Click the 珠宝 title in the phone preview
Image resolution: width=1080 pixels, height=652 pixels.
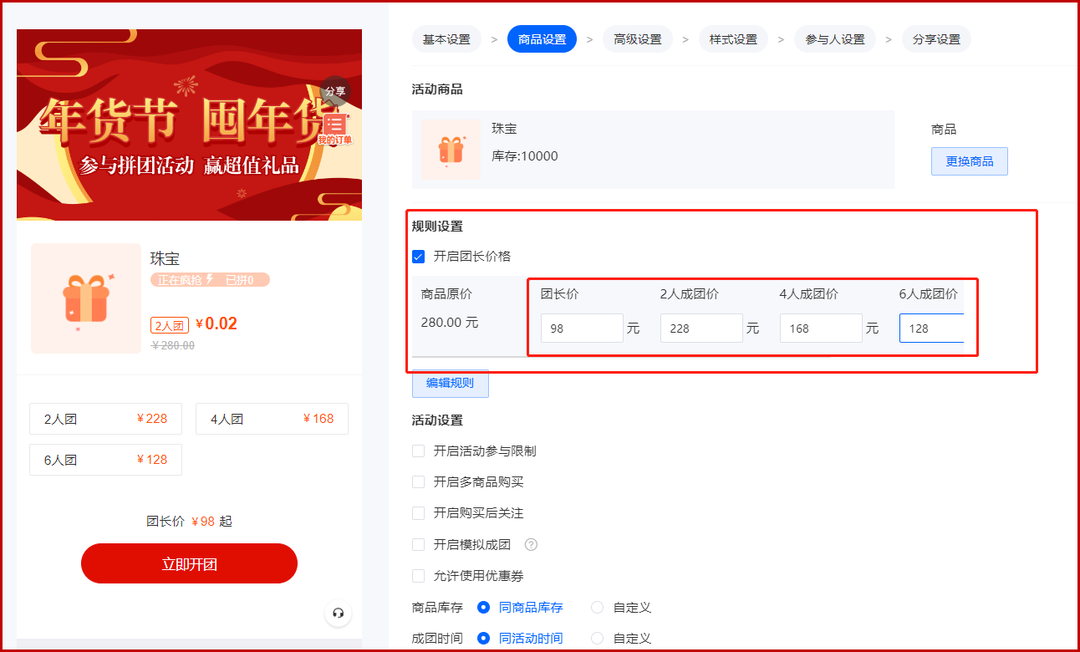coord(165,259)
